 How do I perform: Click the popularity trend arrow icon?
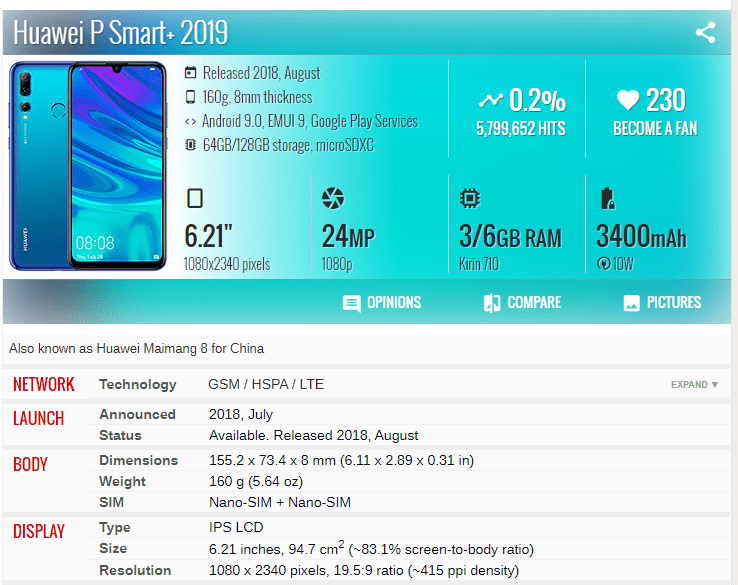(x=491, y=100)
